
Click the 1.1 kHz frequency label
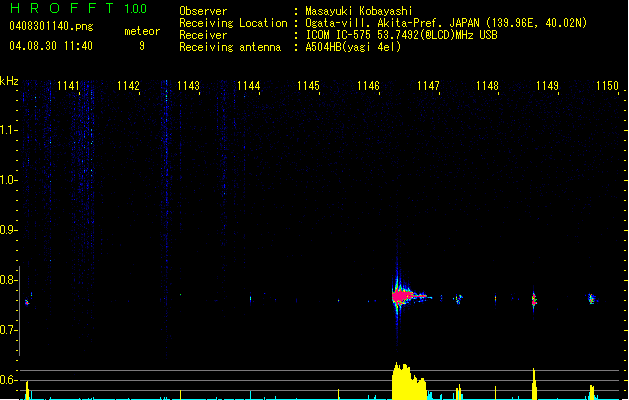(x=9, y=130)
